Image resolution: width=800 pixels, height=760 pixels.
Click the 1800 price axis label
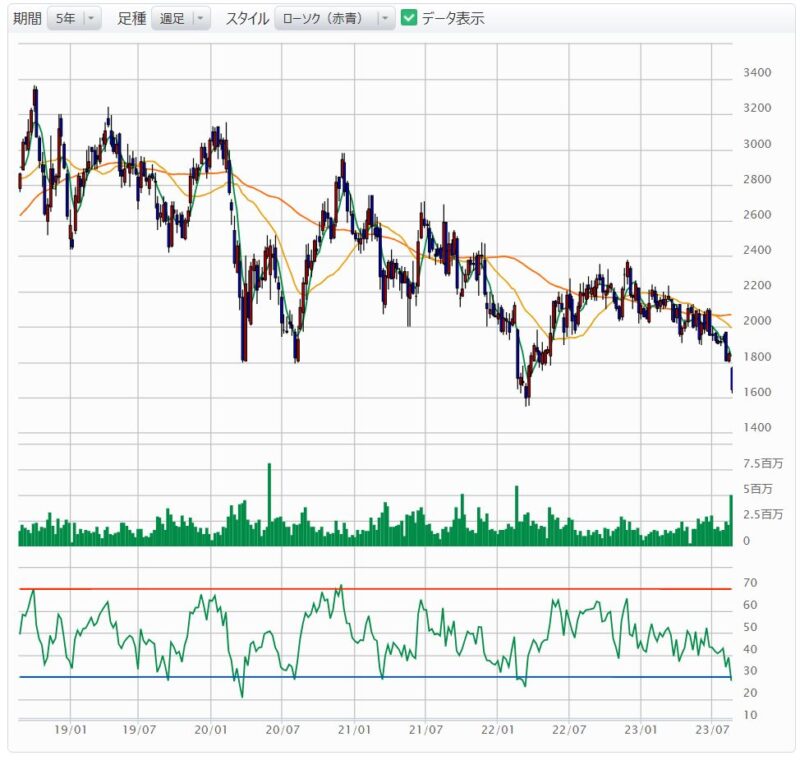(757, 357)
